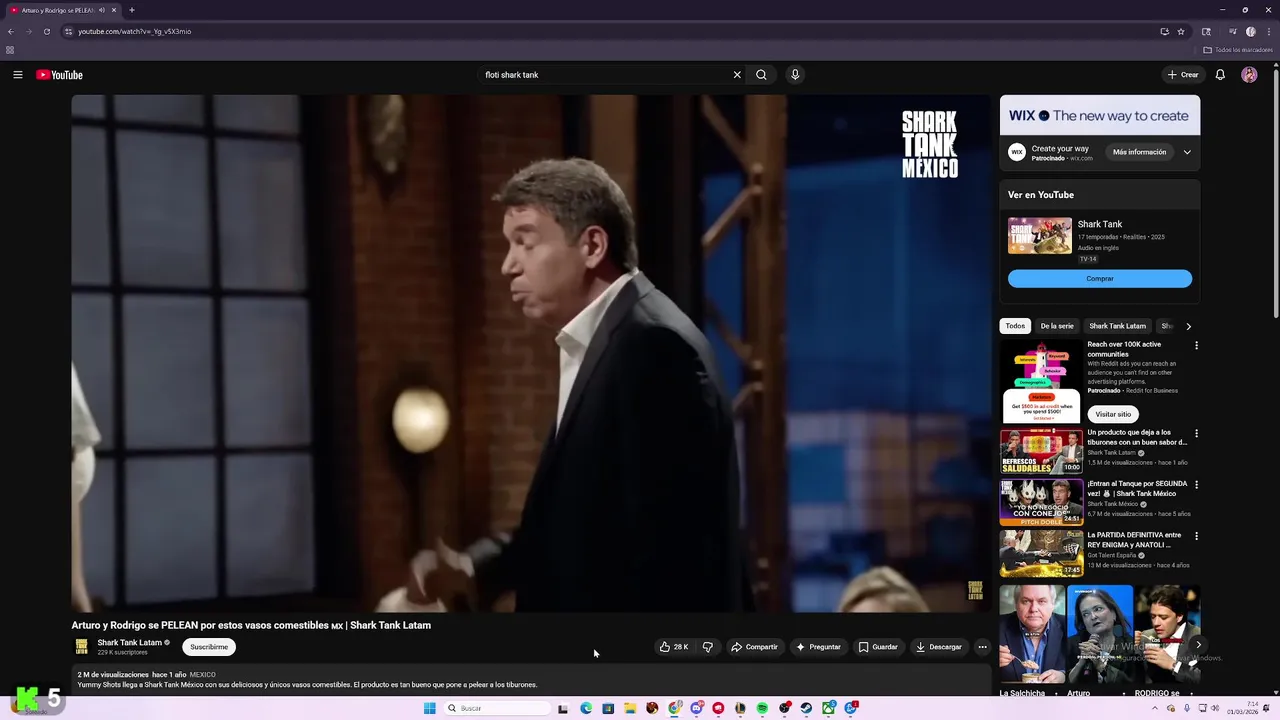1280x720 pixels.
Task: Expand the video description box
Action: [530, 680]
